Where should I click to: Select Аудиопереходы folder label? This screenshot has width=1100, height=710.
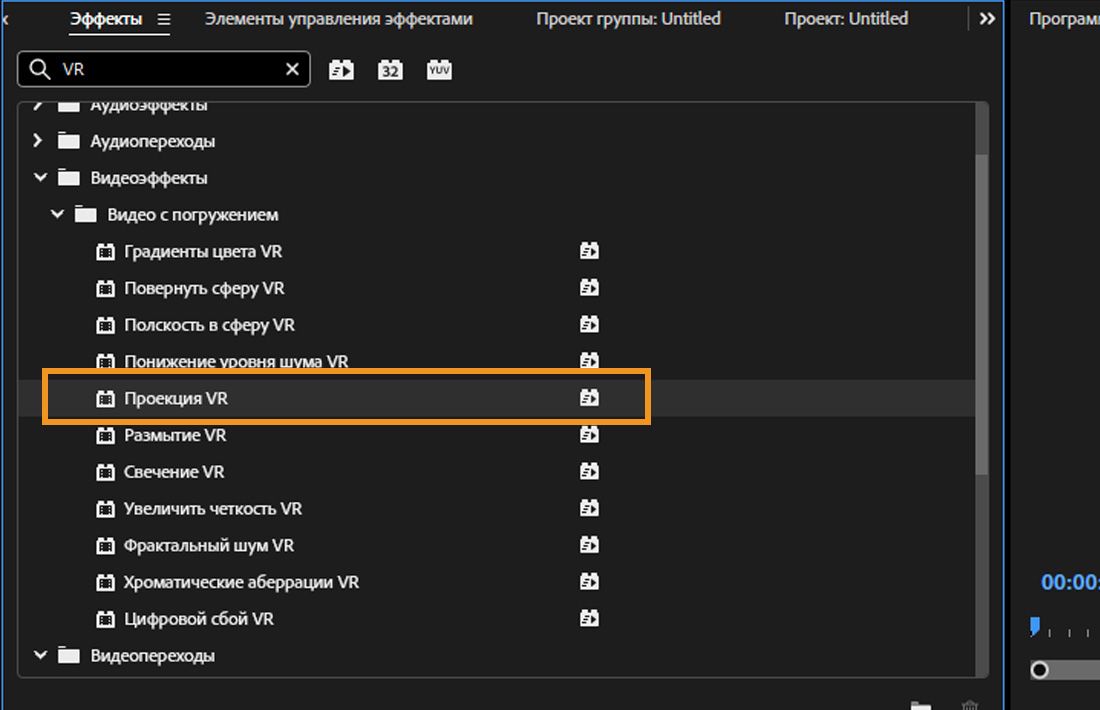152,141
